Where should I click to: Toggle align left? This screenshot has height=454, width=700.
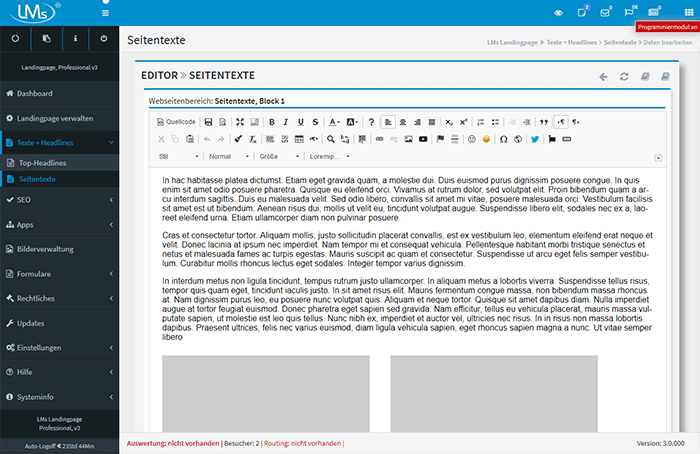pyautogui.click(x=388, y=122)
